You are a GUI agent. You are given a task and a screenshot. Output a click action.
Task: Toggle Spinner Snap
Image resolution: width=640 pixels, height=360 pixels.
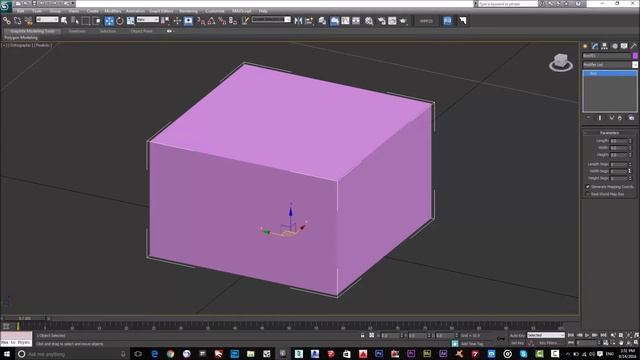[233, 20]
